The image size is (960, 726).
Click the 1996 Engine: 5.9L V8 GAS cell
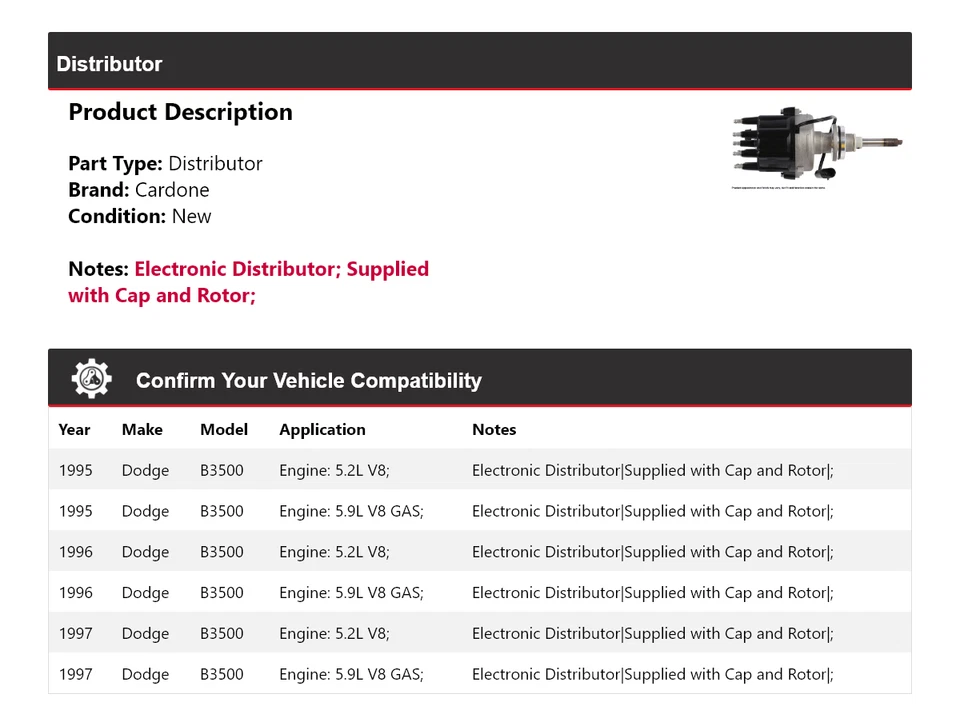click(x=351, y=593)
